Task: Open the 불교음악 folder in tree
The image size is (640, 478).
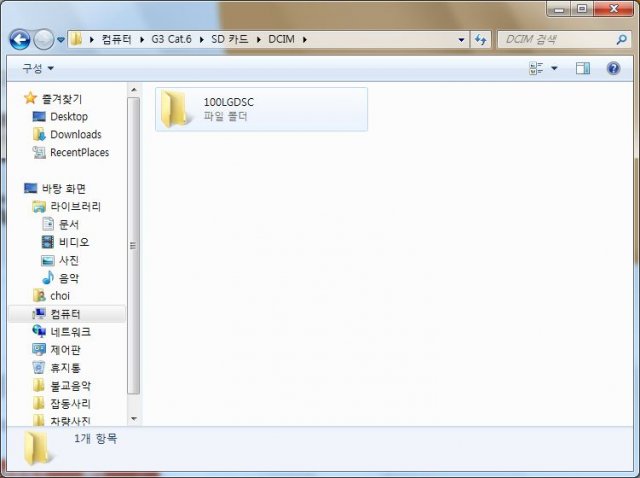Action: coord(70,386)
